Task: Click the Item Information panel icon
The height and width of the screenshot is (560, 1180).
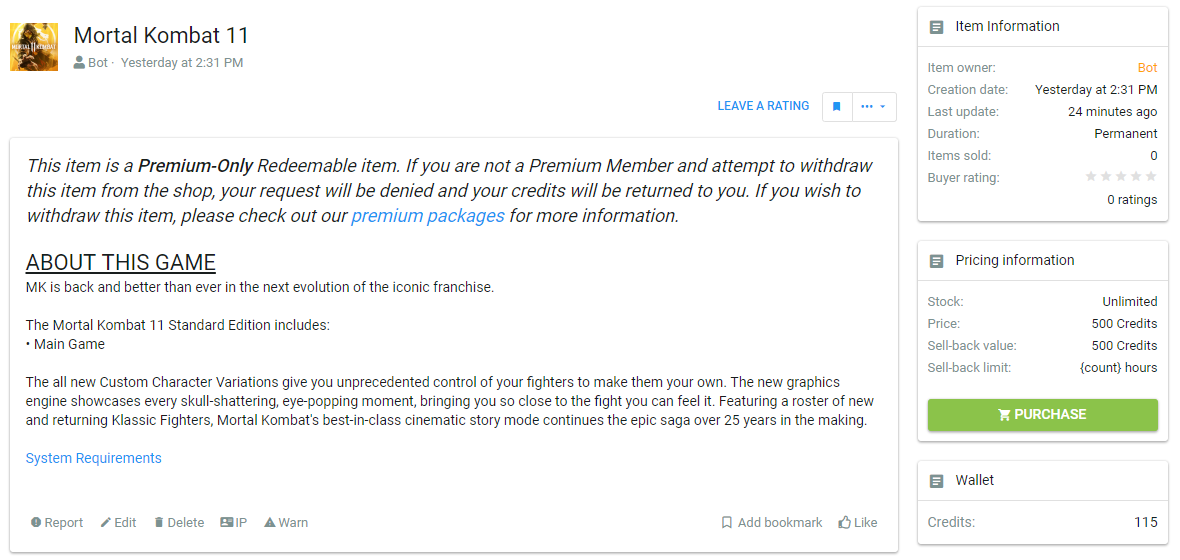Action: 936,27
